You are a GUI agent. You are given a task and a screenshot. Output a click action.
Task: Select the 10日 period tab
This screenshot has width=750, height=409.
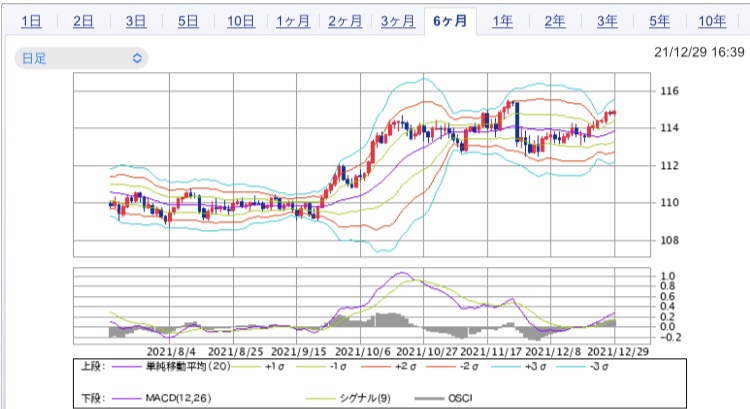tap(241, 21)
